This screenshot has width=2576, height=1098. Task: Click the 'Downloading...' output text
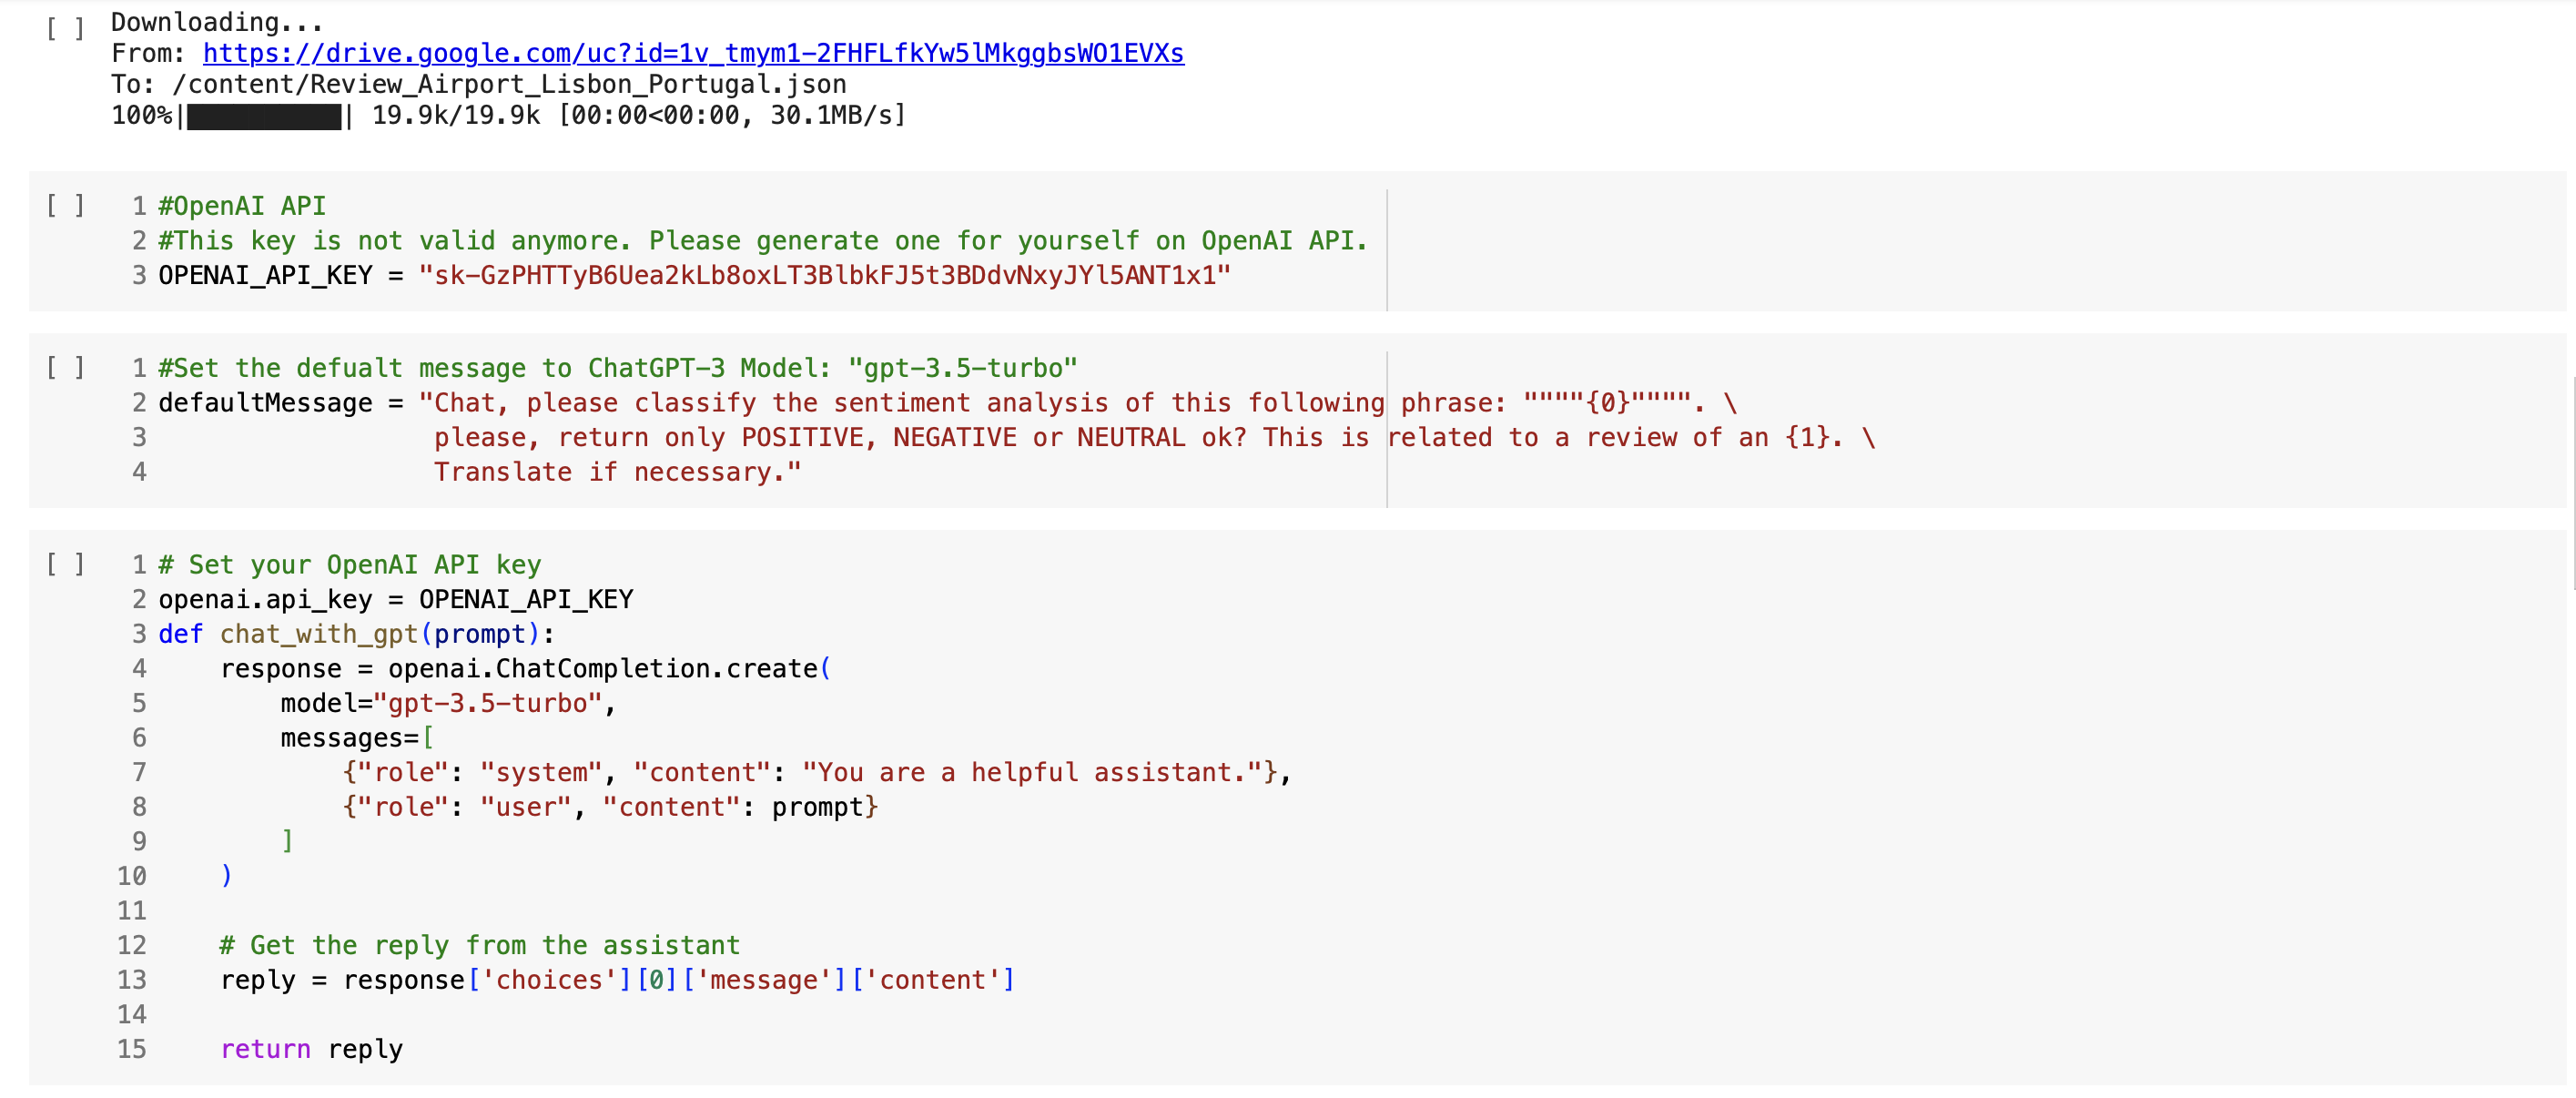coord(217,22)
